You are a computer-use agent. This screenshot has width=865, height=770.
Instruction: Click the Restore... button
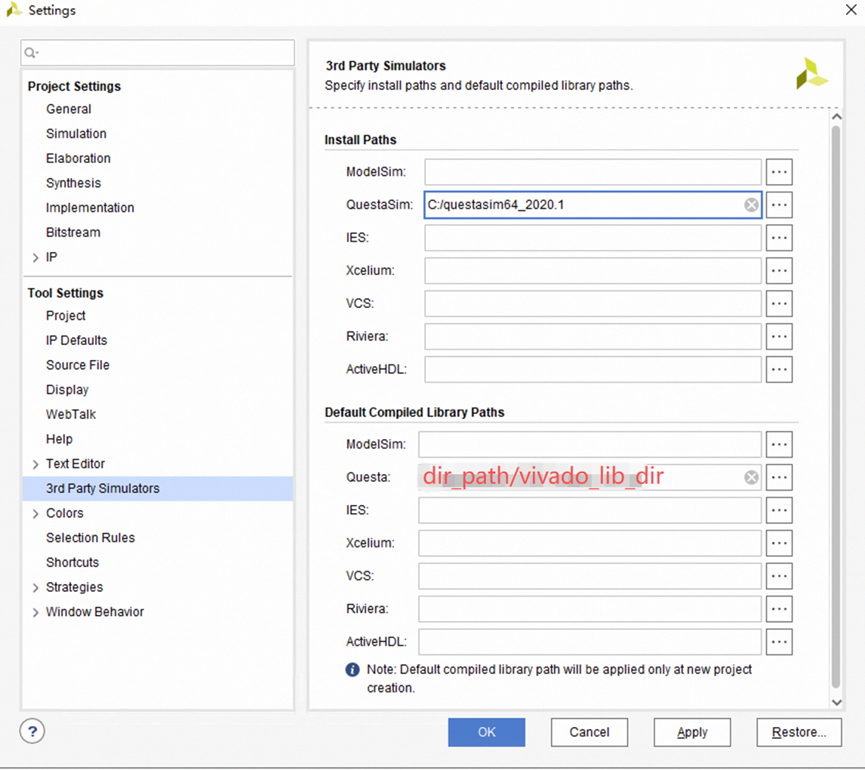[799, 732]
